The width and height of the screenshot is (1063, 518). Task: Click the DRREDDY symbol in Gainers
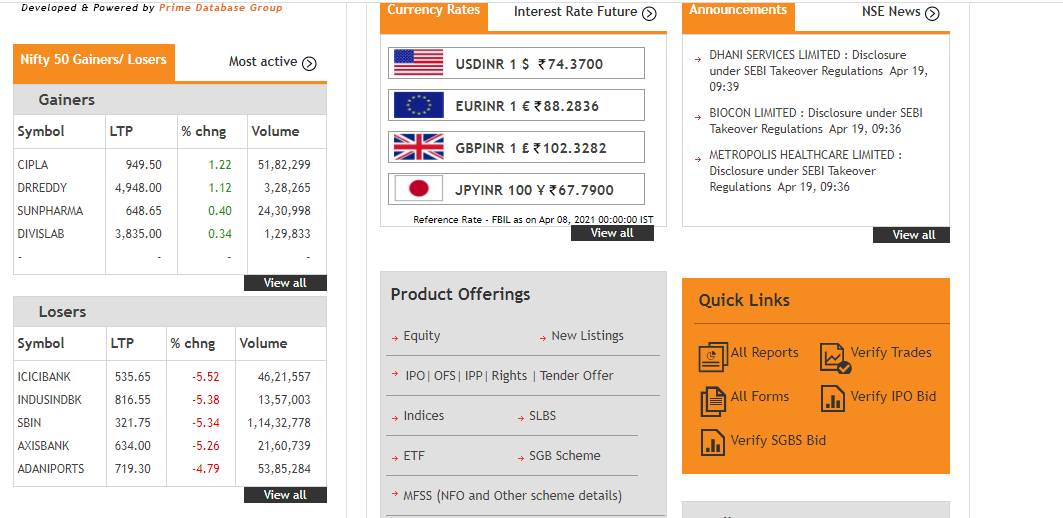click(42, 188)
